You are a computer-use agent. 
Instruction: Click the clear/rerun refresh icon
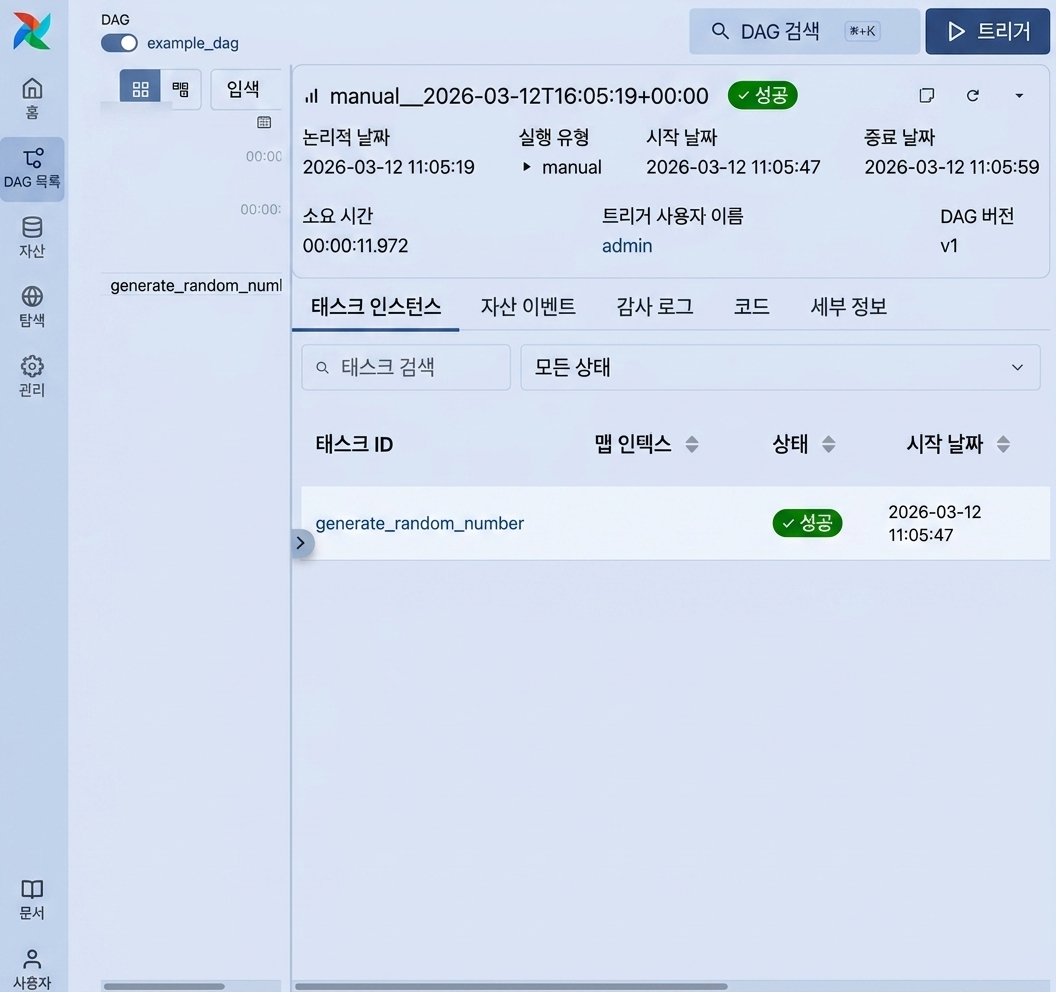pos(972,96)
